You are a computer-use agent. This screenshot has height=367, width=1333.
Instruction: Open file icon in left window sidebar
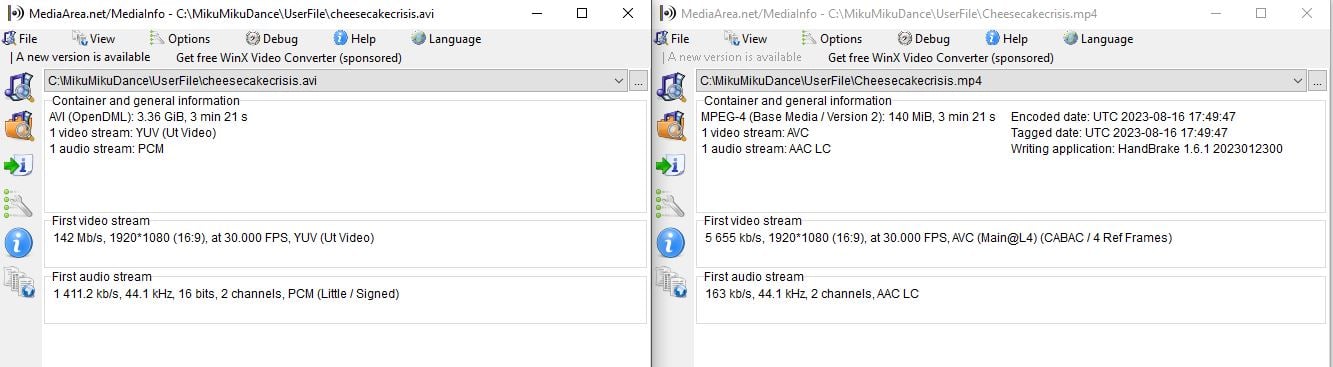pos(19,88)
